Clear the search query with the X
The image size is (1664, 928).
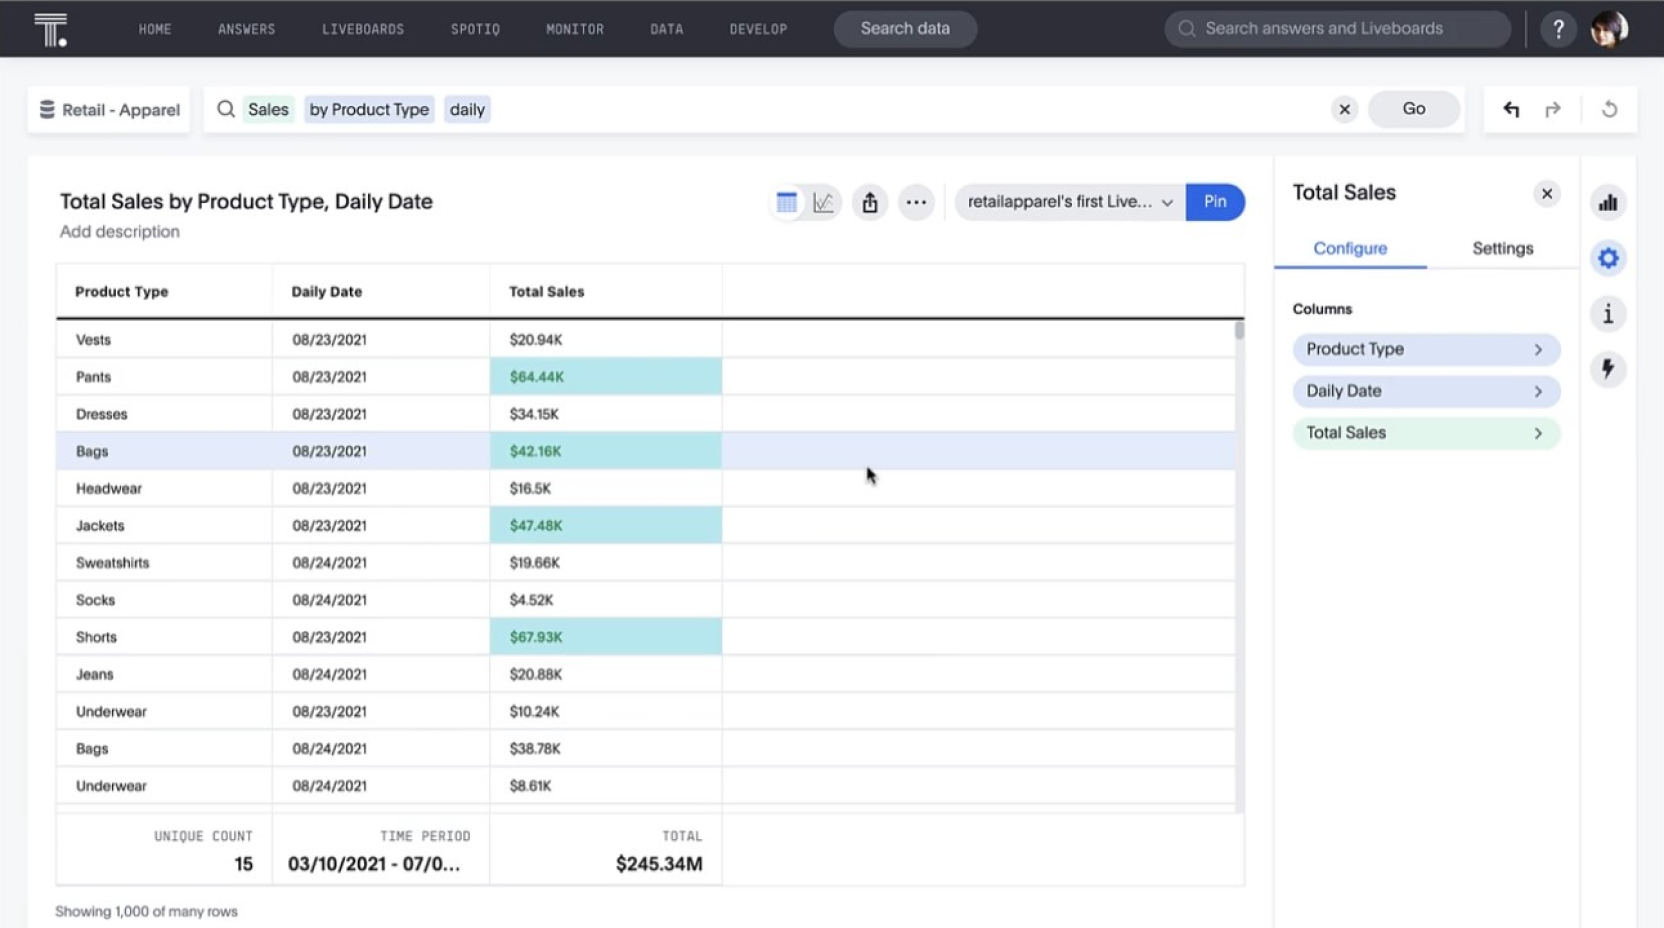click(1345, 109)
